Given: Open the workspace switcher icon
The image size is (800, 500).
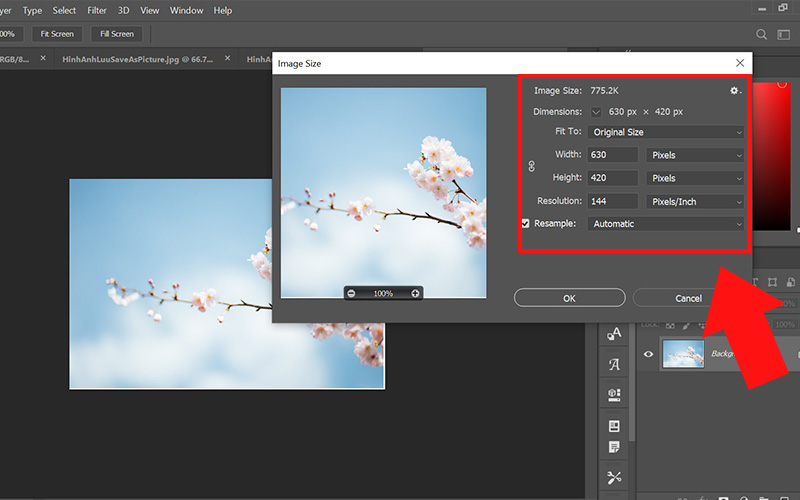Looking at the screenshot, I should pyautogui.click(x=783, y=34).
